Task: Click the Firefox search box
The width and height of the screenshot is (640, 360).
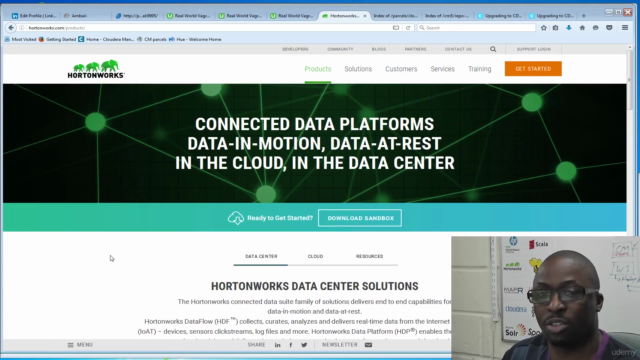Action: point(476,28)
